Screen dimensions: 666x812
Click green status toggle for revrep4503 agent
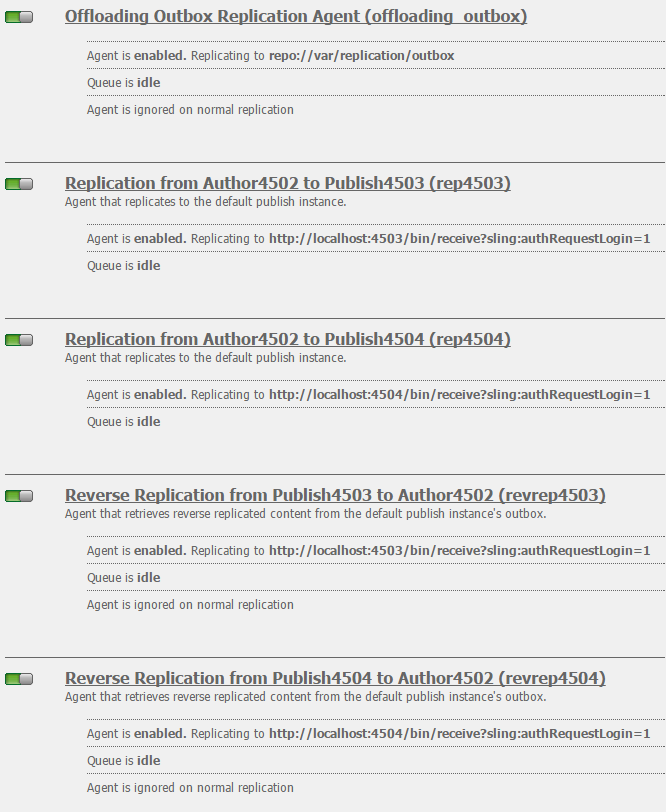[19, 496]
